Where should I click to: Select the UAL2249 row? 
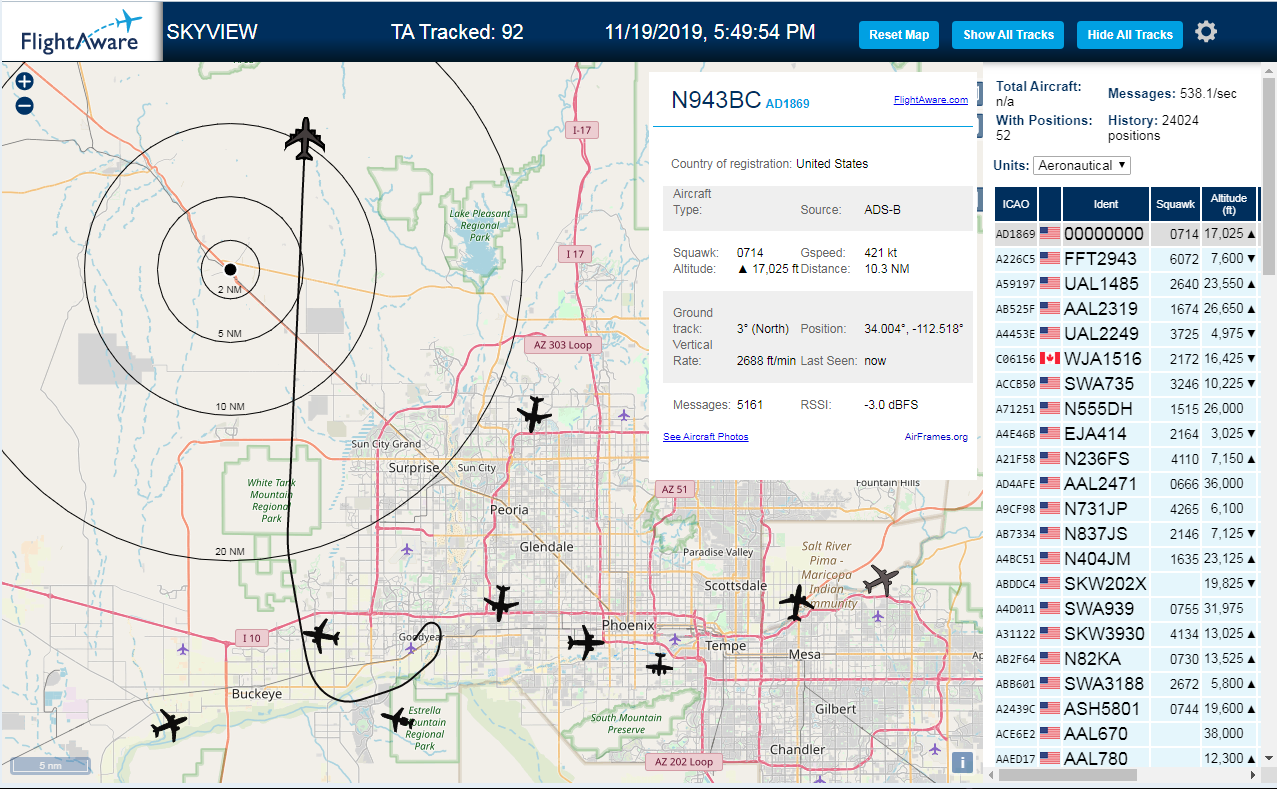1125,333
